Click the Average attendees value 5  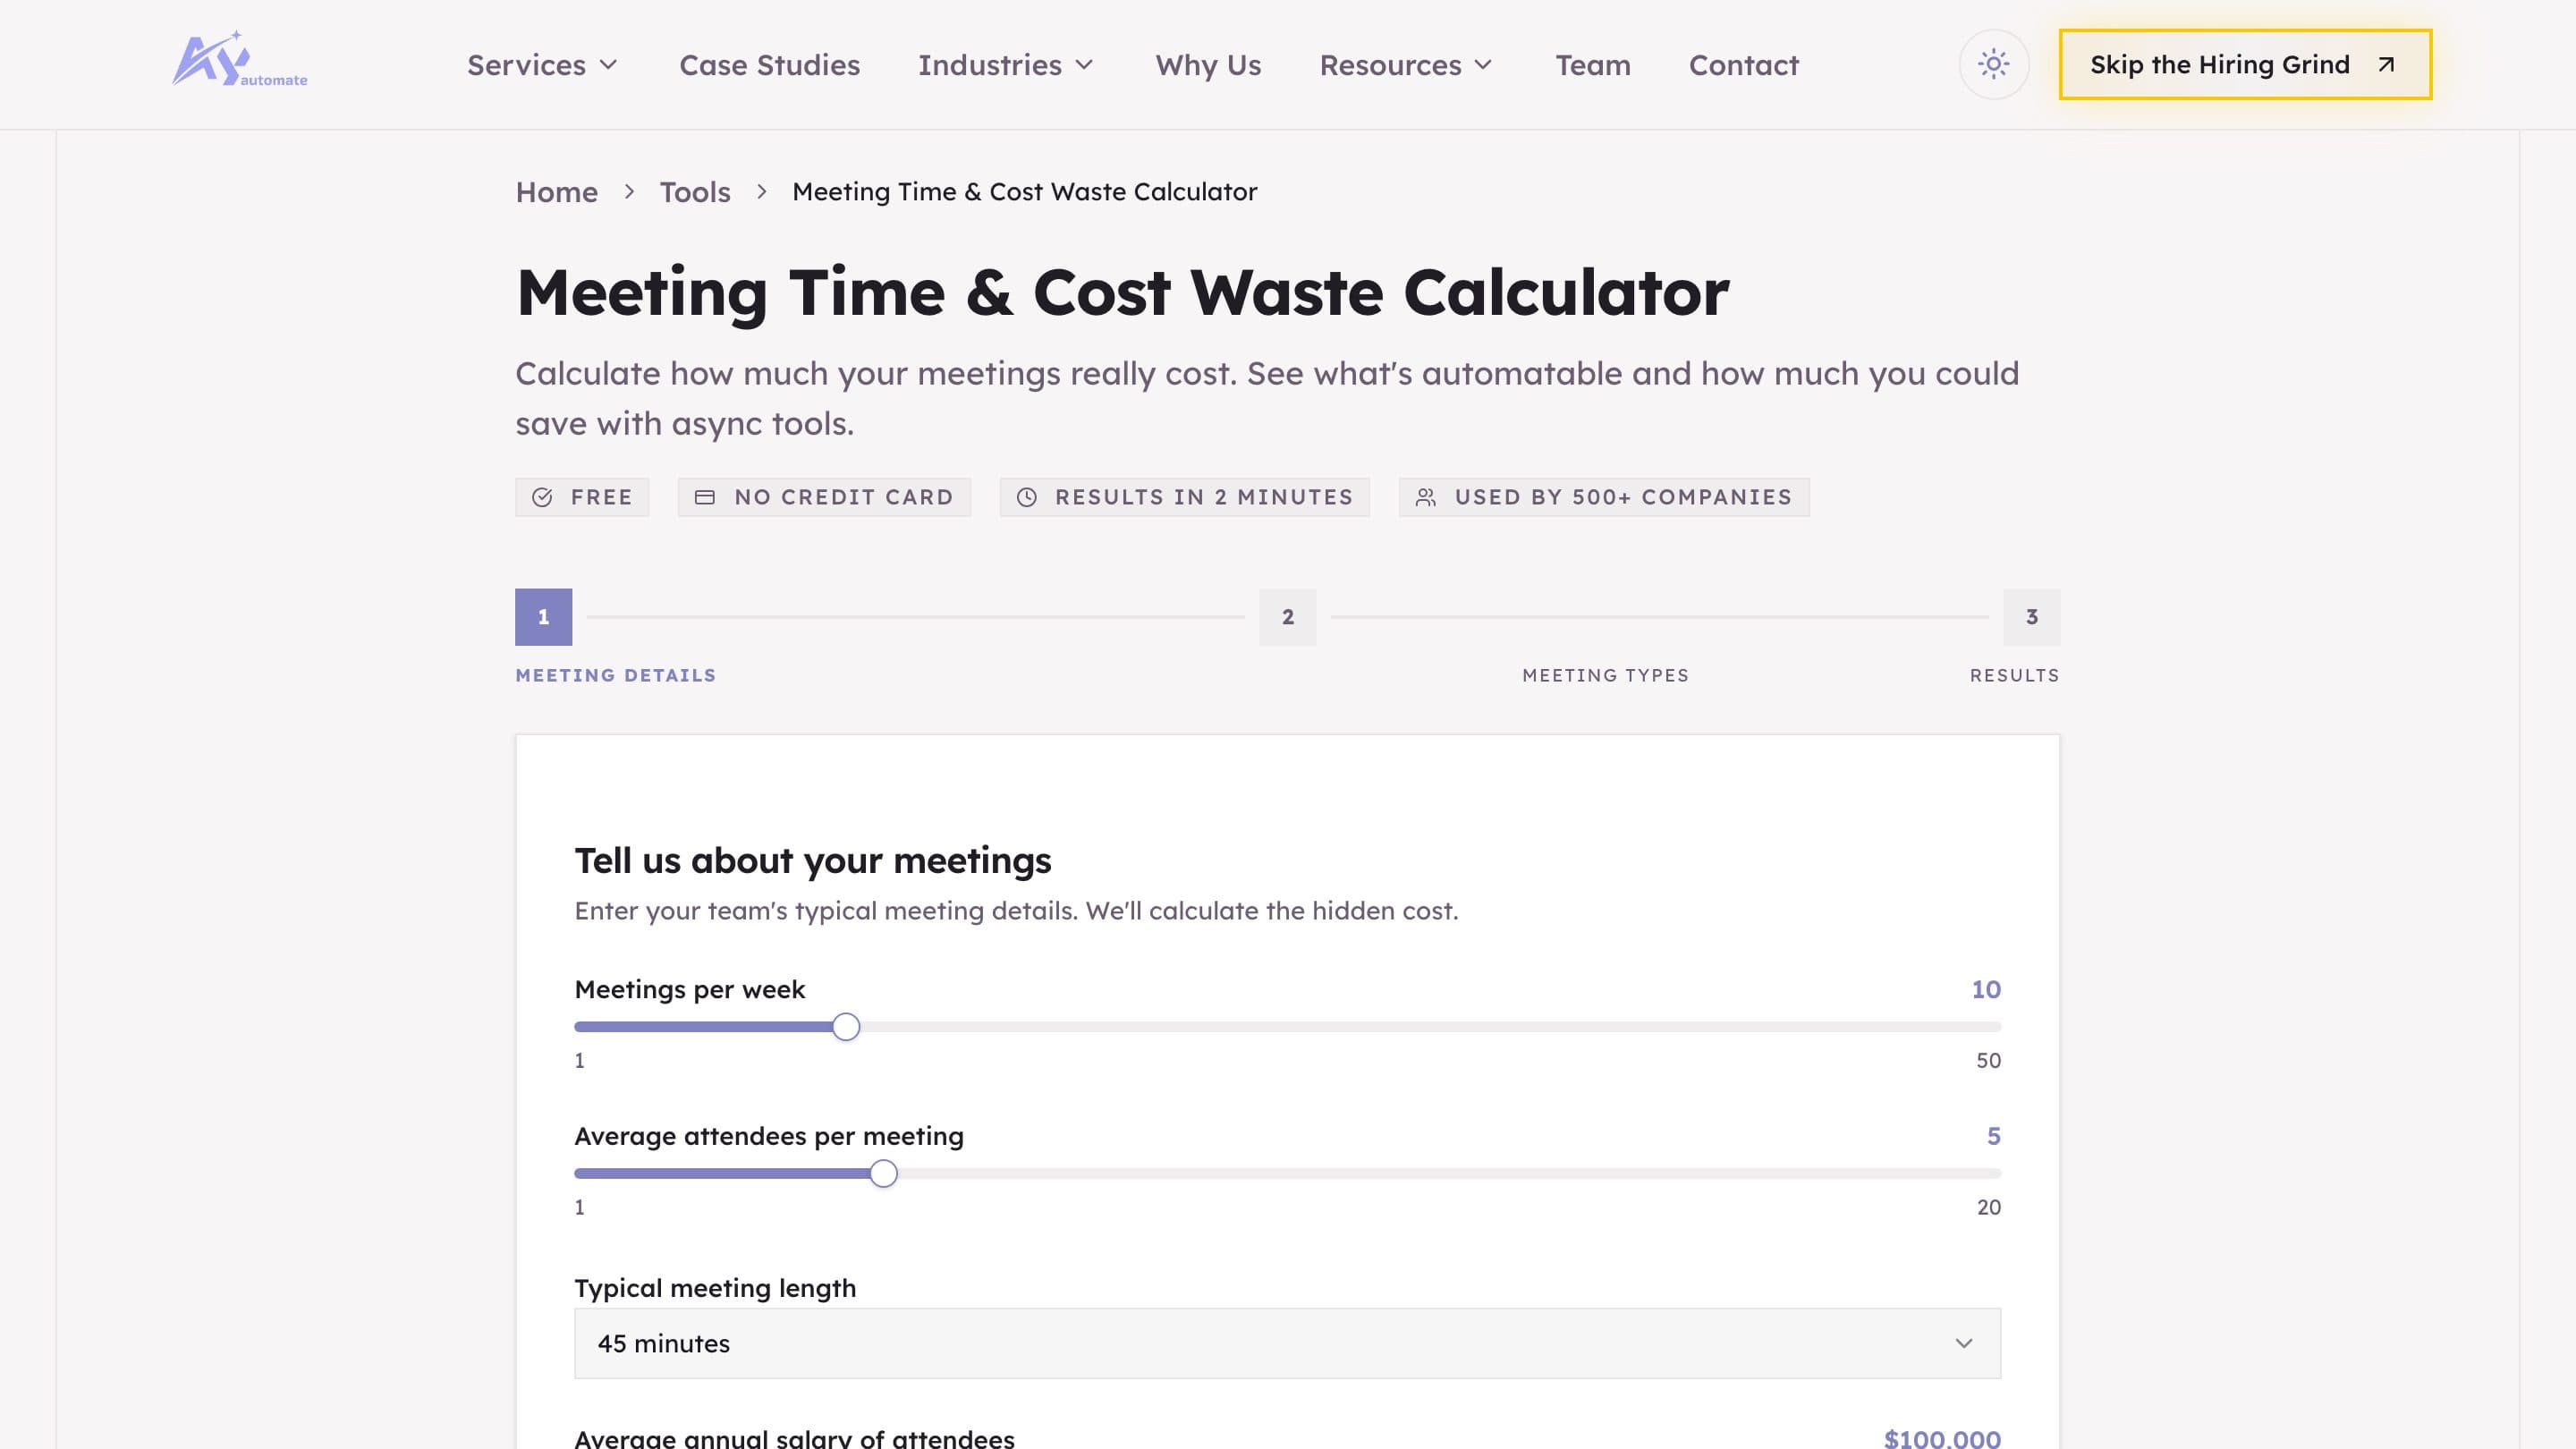pos(1993,1136)
